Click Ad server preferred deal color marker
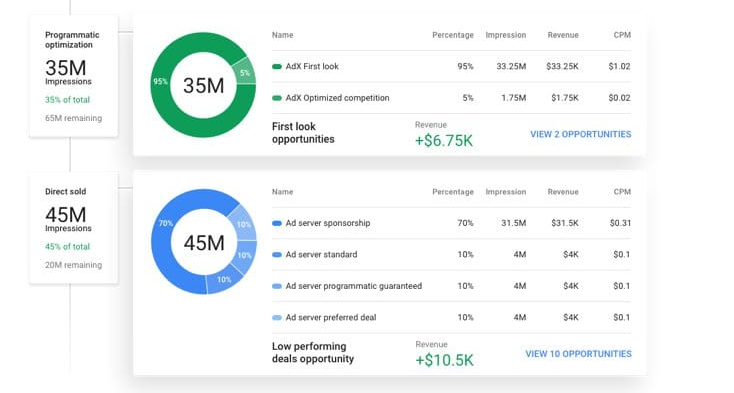734x393 pixels. (x=277, y=317)
